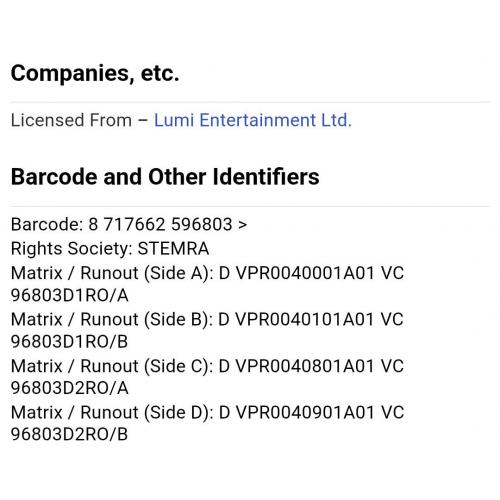This screenshot has height=500, width=500.
Task: Click the Rights Society: field label
Action: click(x=72, y=248)
